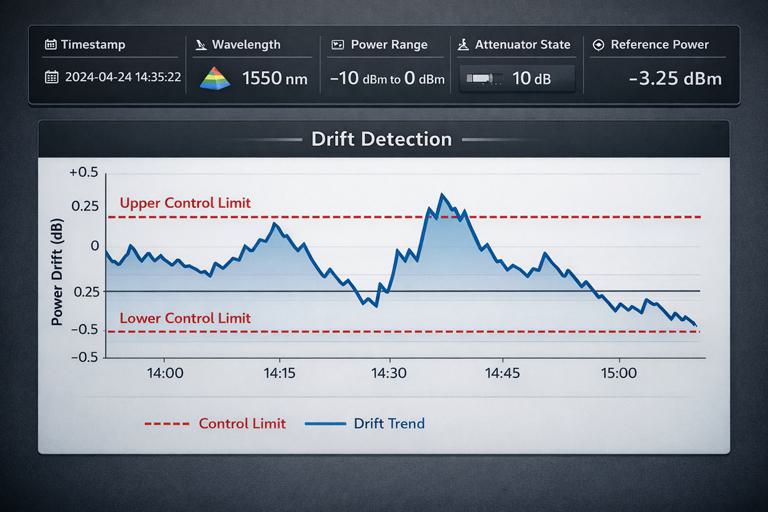Click the 1550 nm wavelength value

[x=275, y=78]
